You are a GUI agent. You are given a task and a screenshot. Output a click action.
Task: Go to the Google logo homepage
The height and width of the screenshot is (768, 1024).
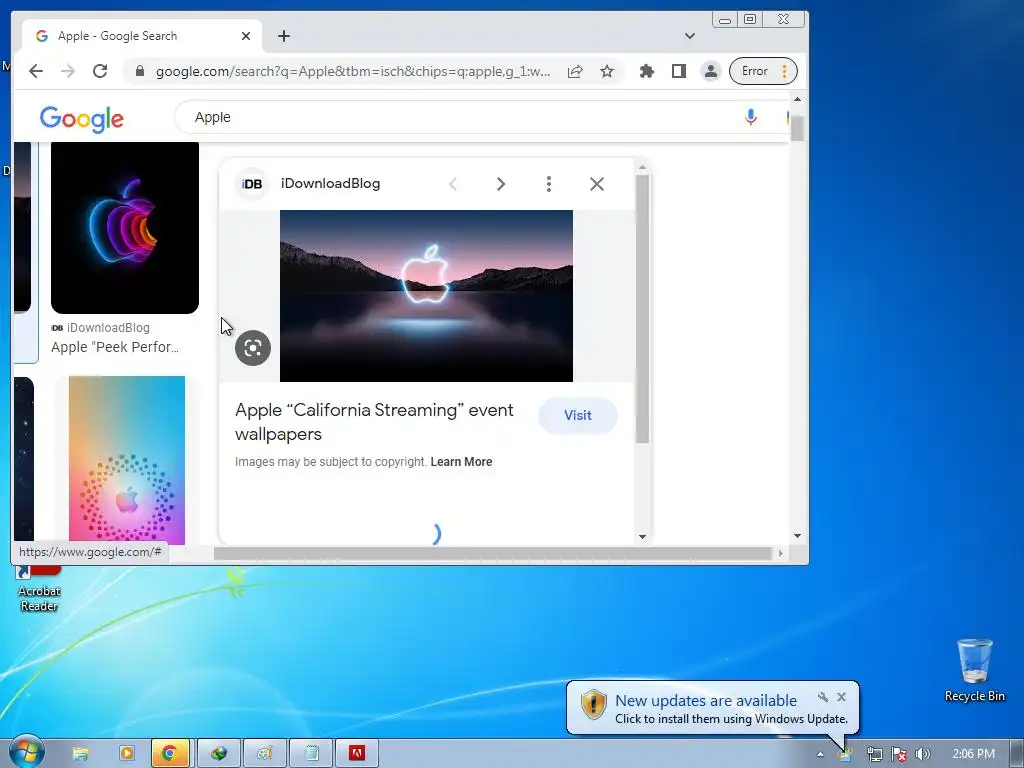[x=82, y=119]
